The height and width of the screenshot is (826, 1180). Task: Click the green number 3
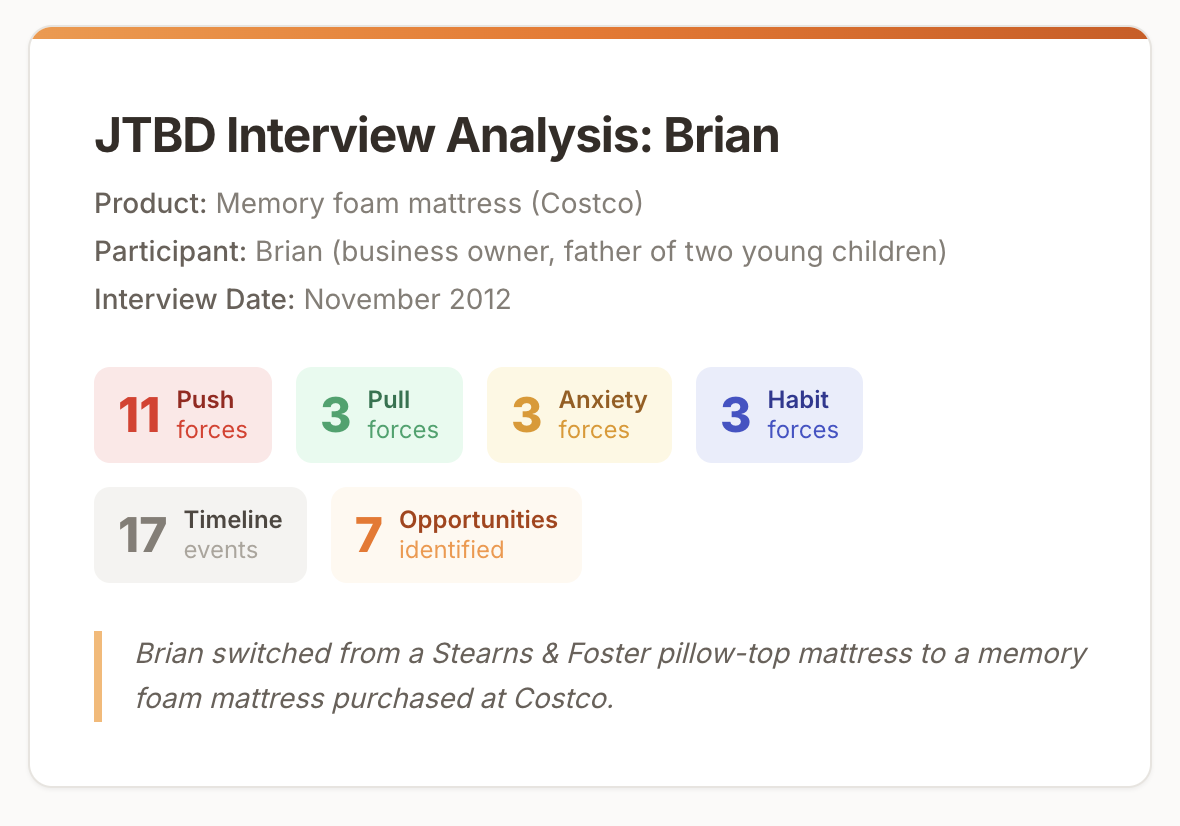coord(336,415)
